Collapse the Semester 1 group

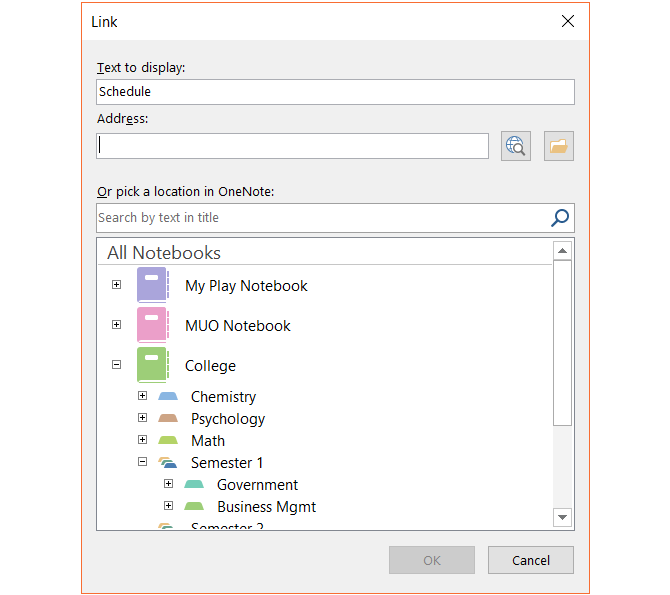click(x=142, y=462)
